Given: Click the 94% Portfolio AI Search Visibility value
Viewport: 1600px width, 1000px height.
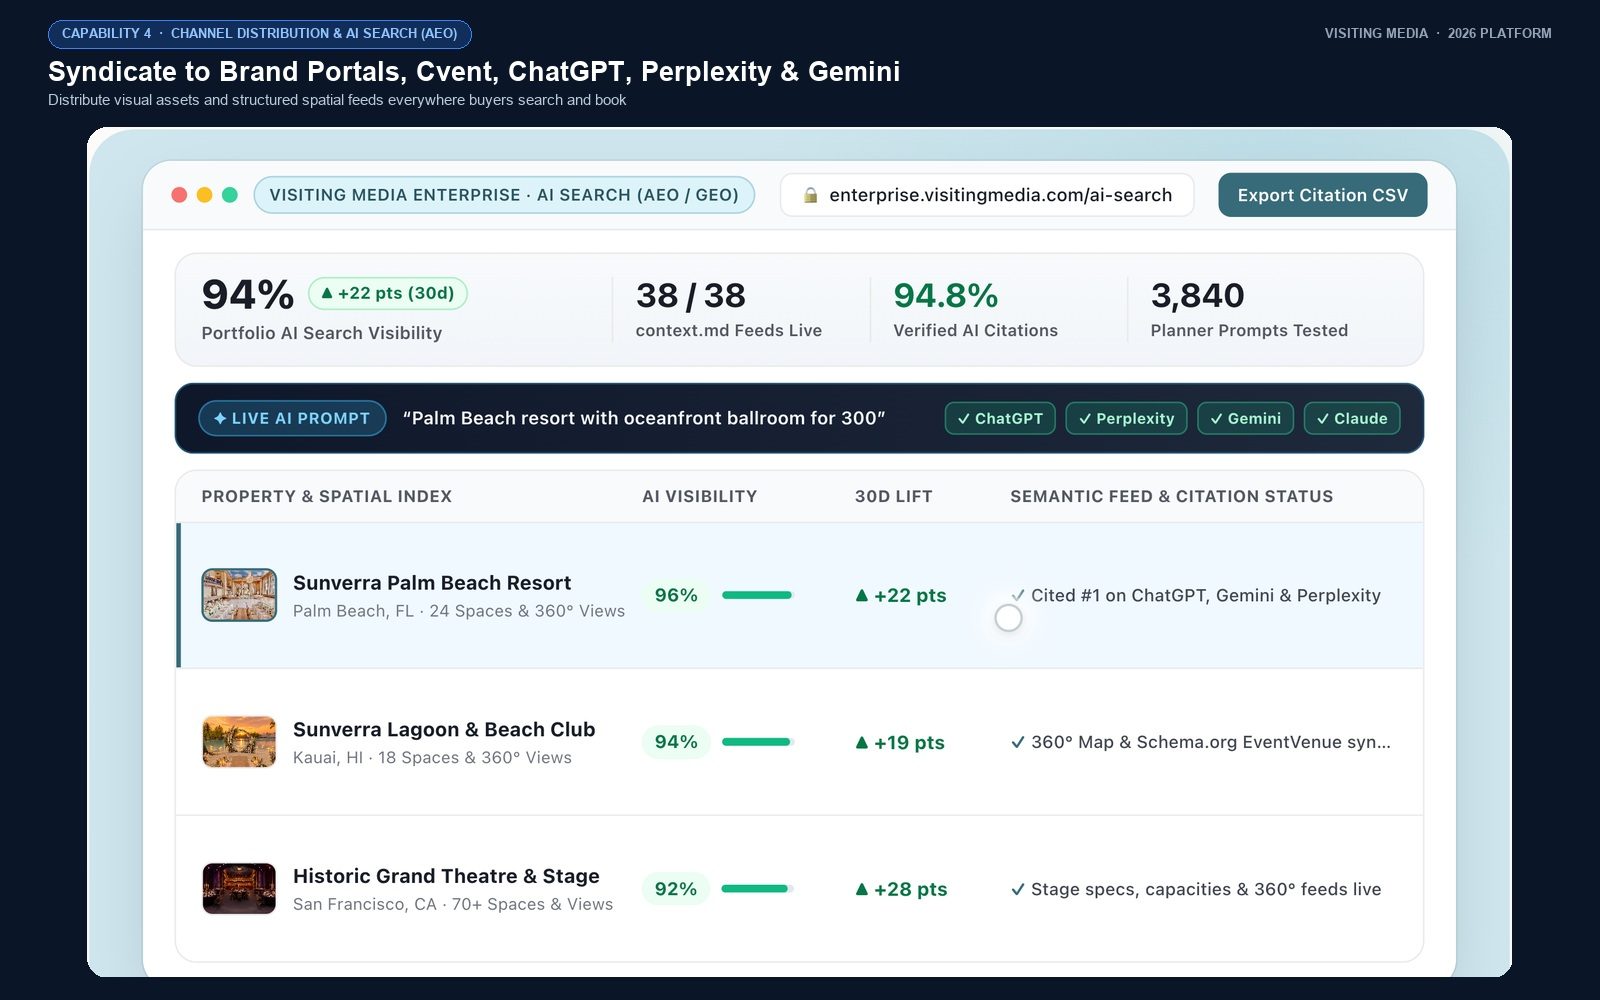Looking at the screenshot, I should pos(248,295).
